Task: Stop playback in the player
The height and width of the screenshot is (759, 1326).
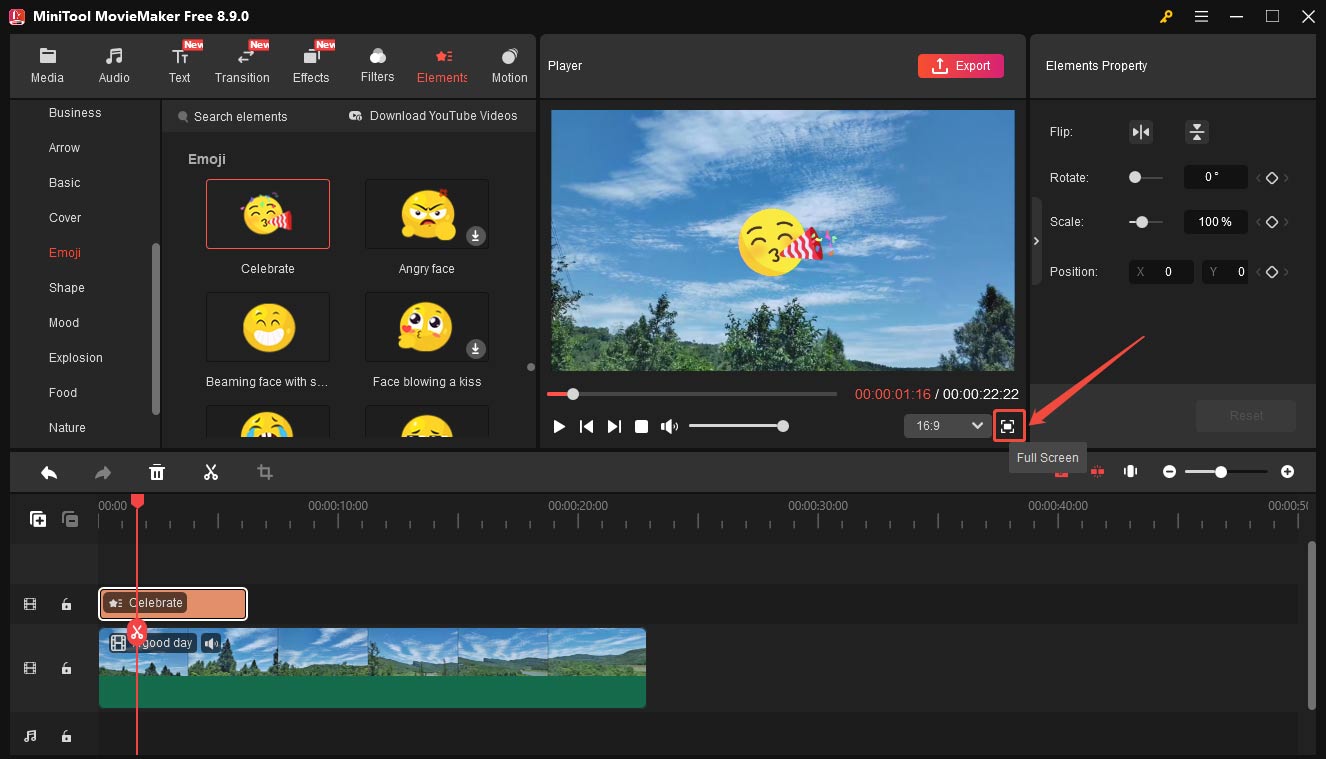Action: tap(642, 426)
